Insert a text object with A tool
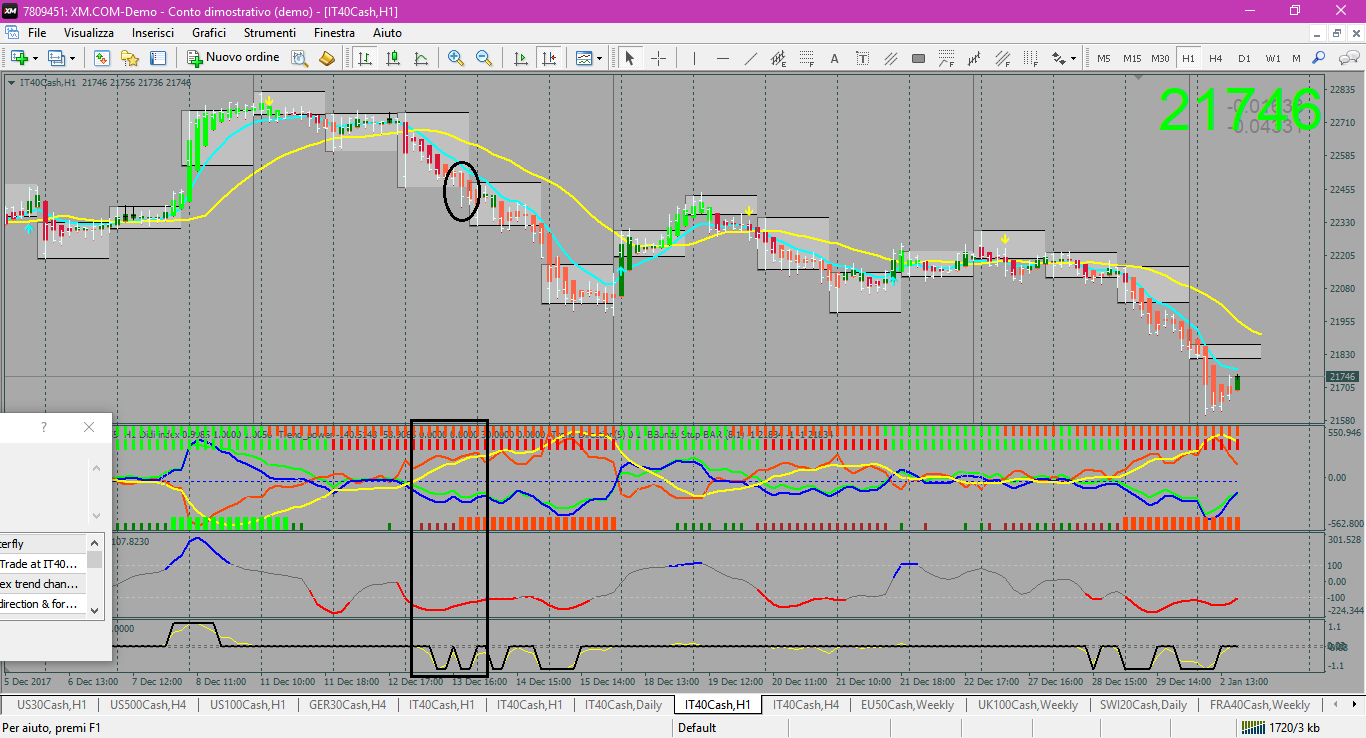 [x=834, y=58]
